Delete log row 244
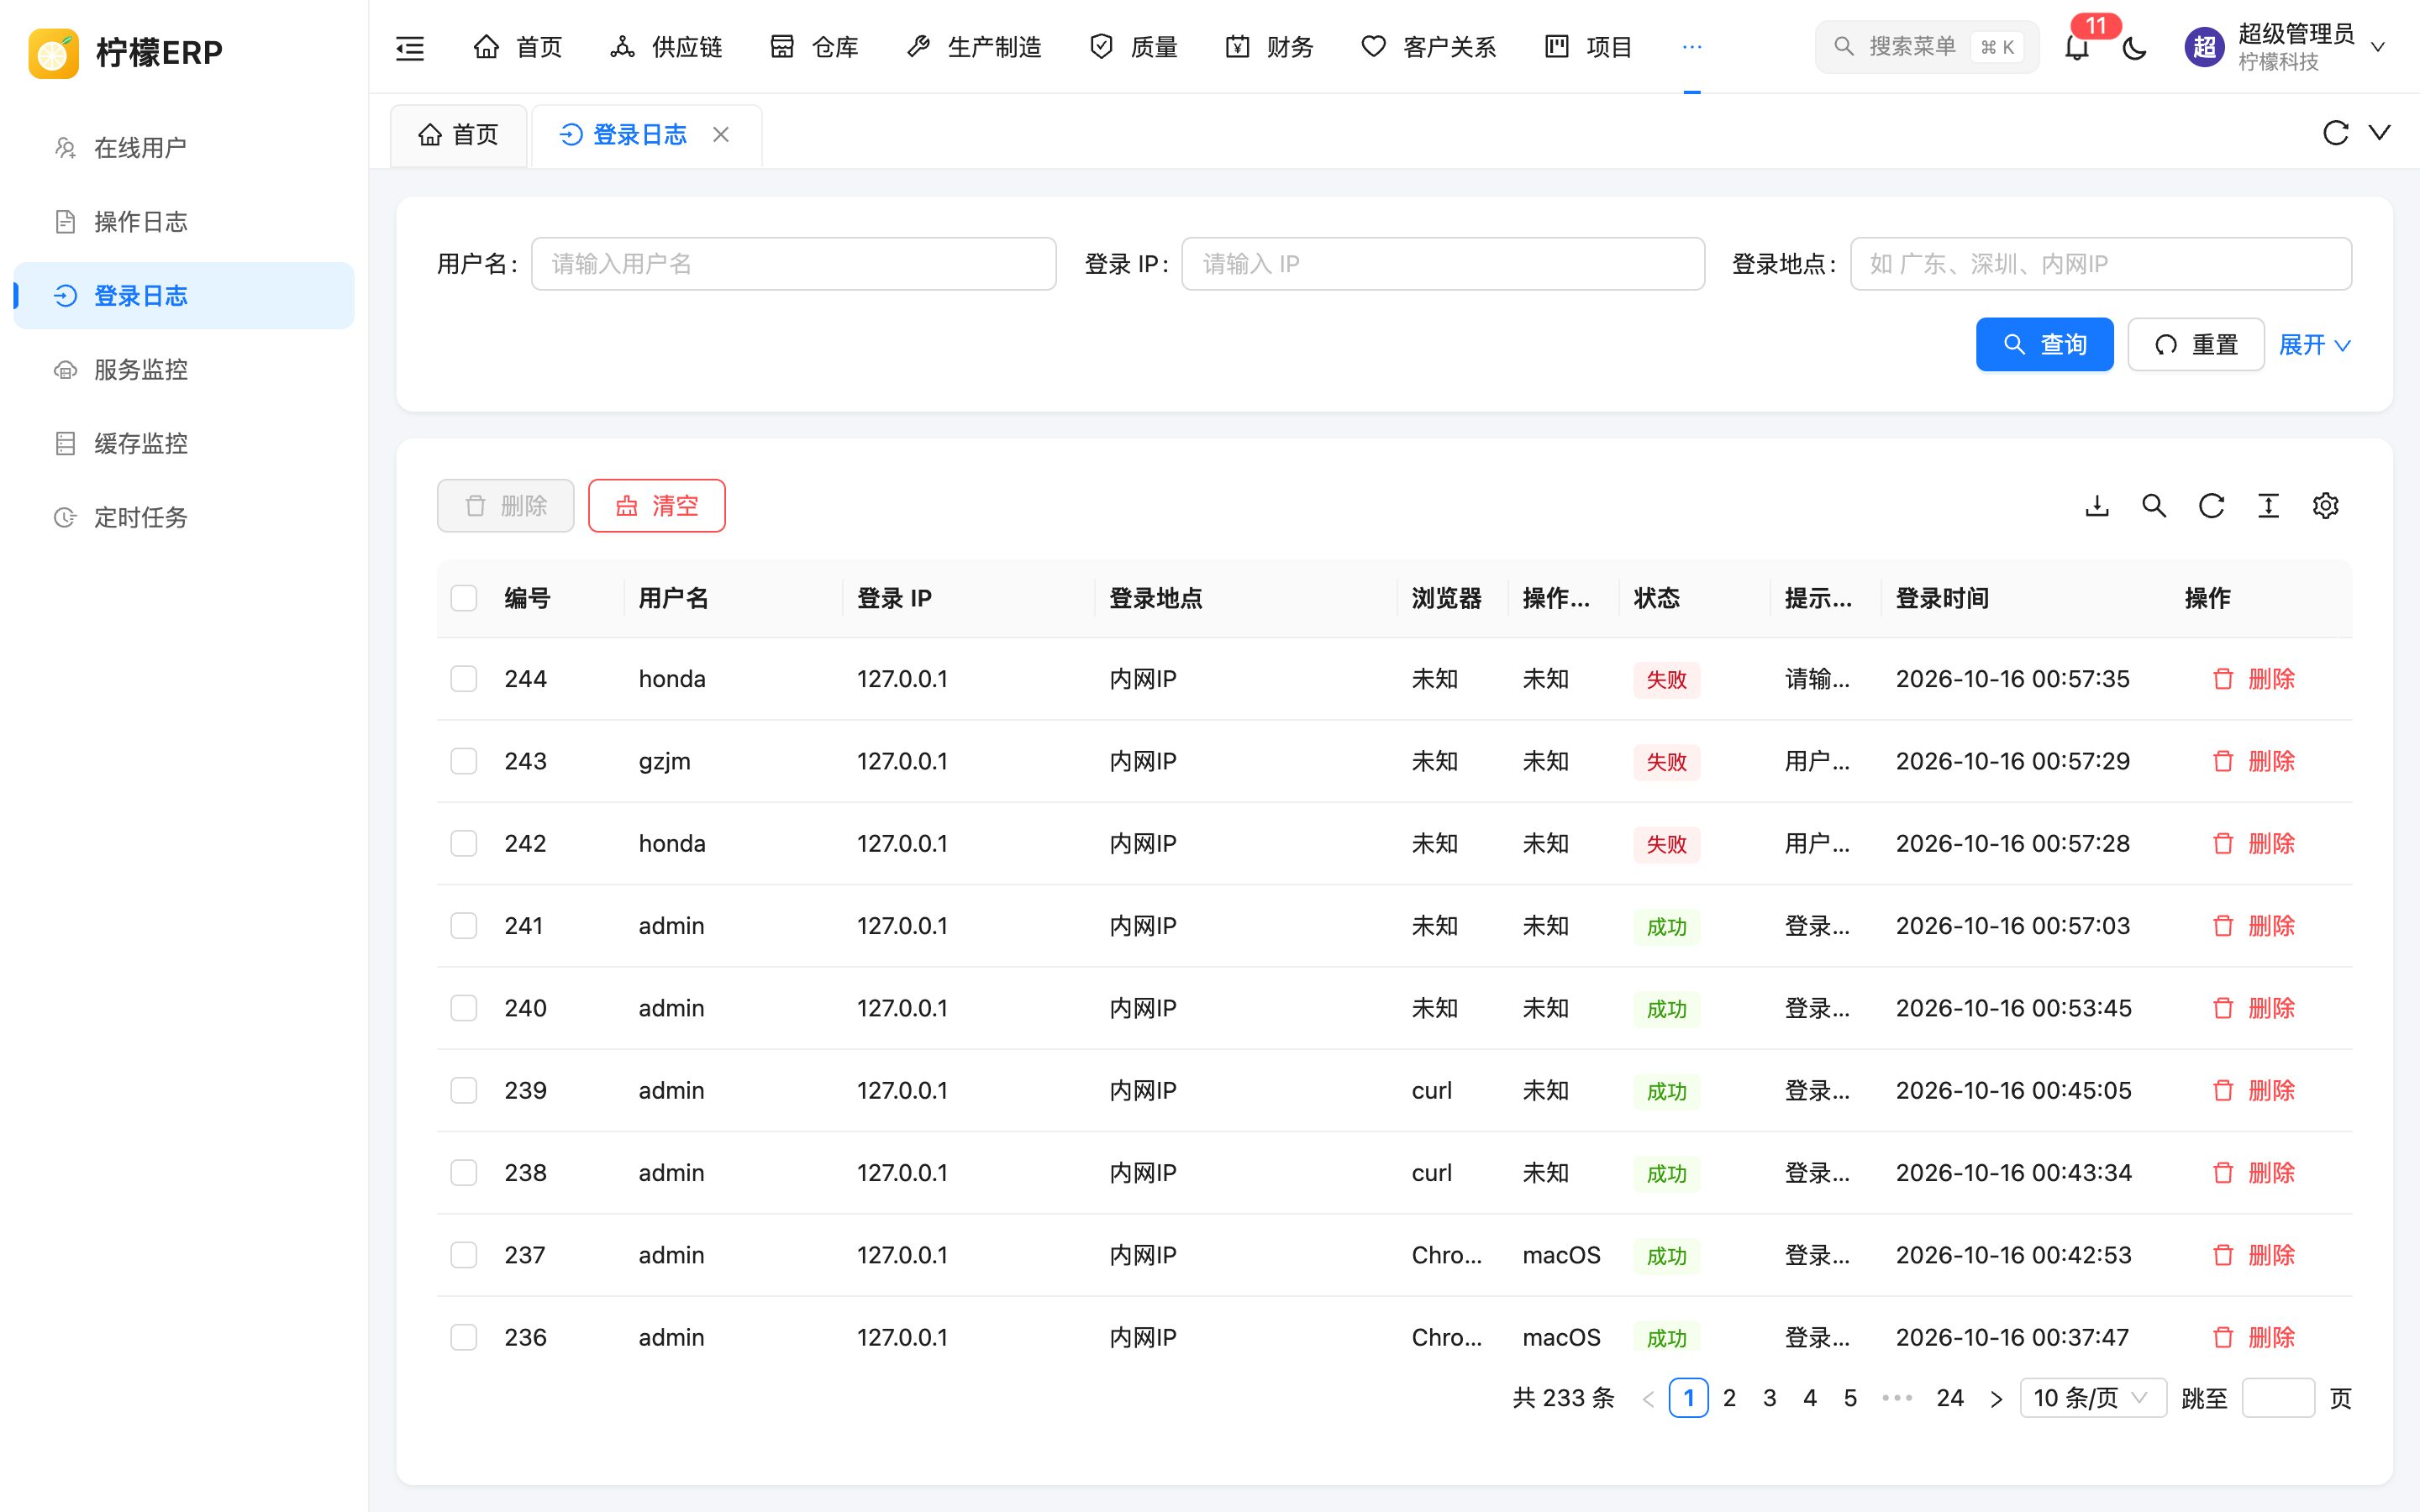The width and height of the screenshot is (2420, 1512). click(2253, 679)
